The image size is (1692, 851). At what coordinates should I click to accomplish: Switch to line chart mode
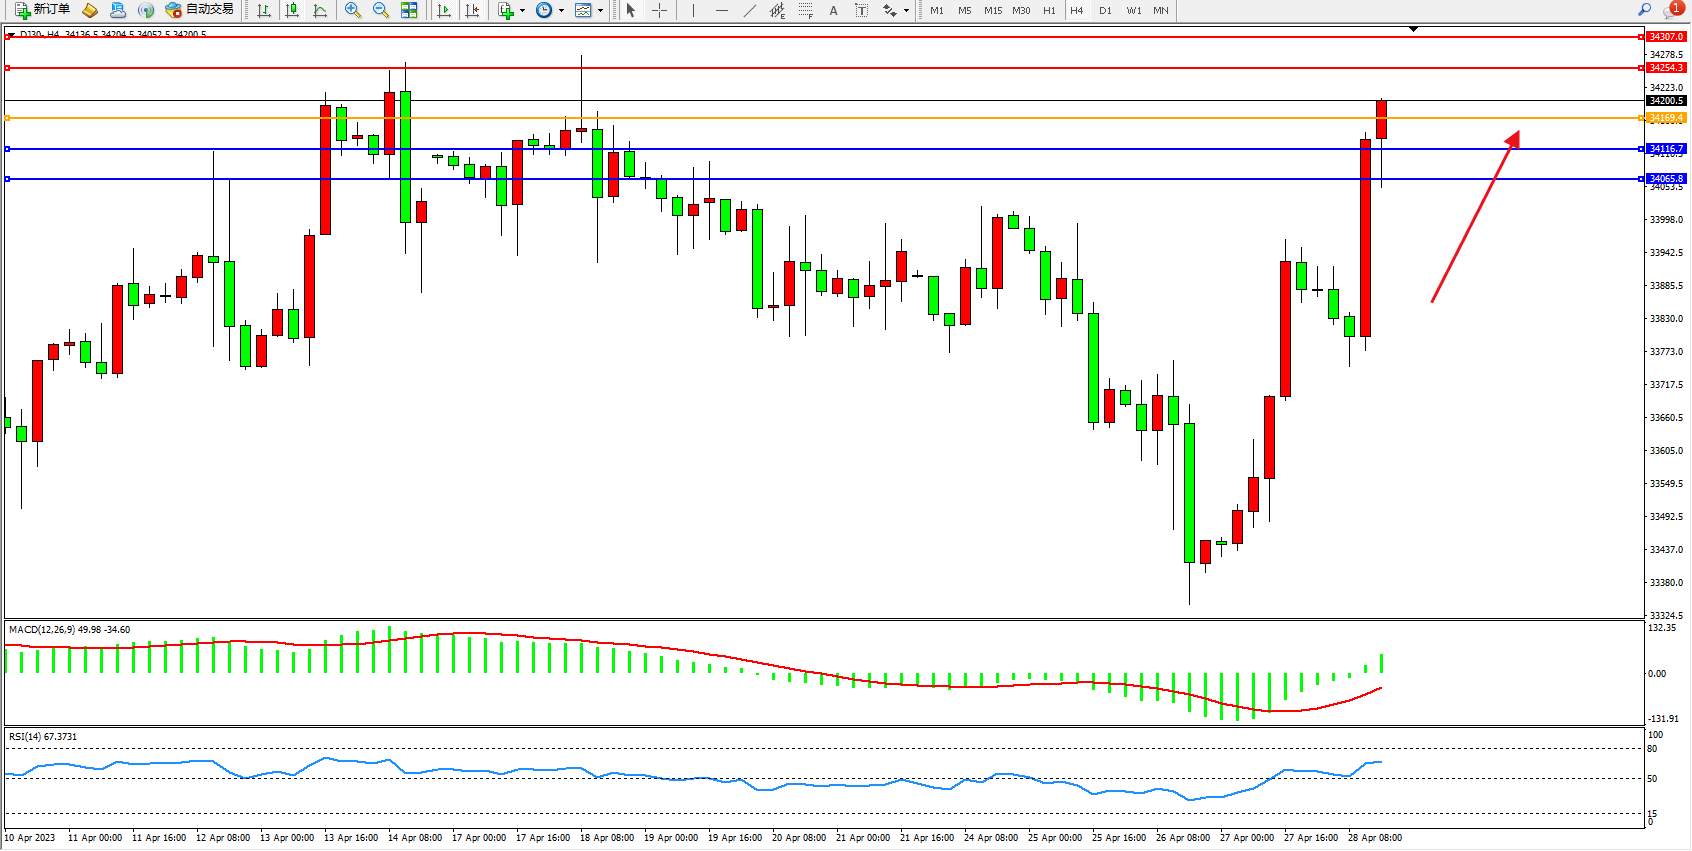pyautogui.click(x=320, y=10)
